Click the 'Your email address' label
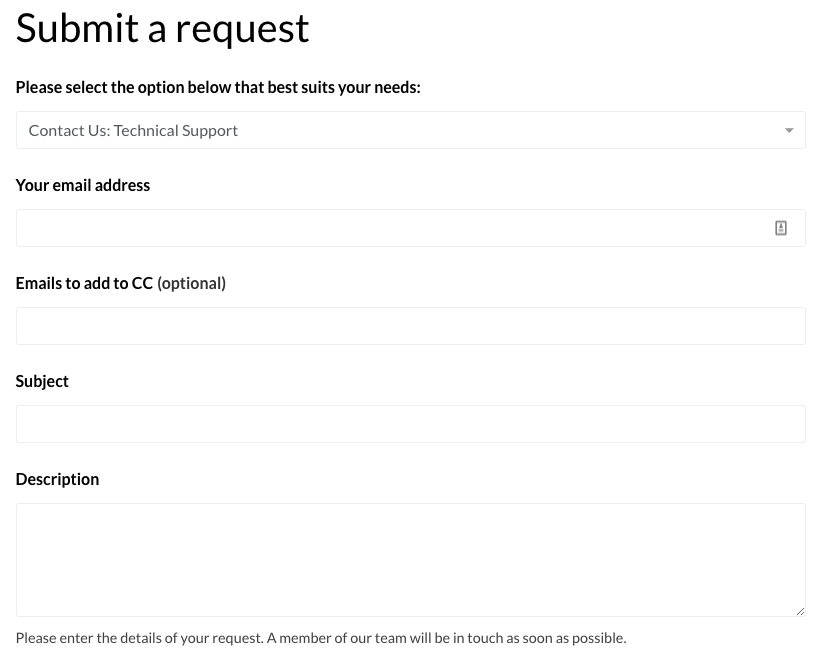824x666 pixels. [x=83, y=186]
